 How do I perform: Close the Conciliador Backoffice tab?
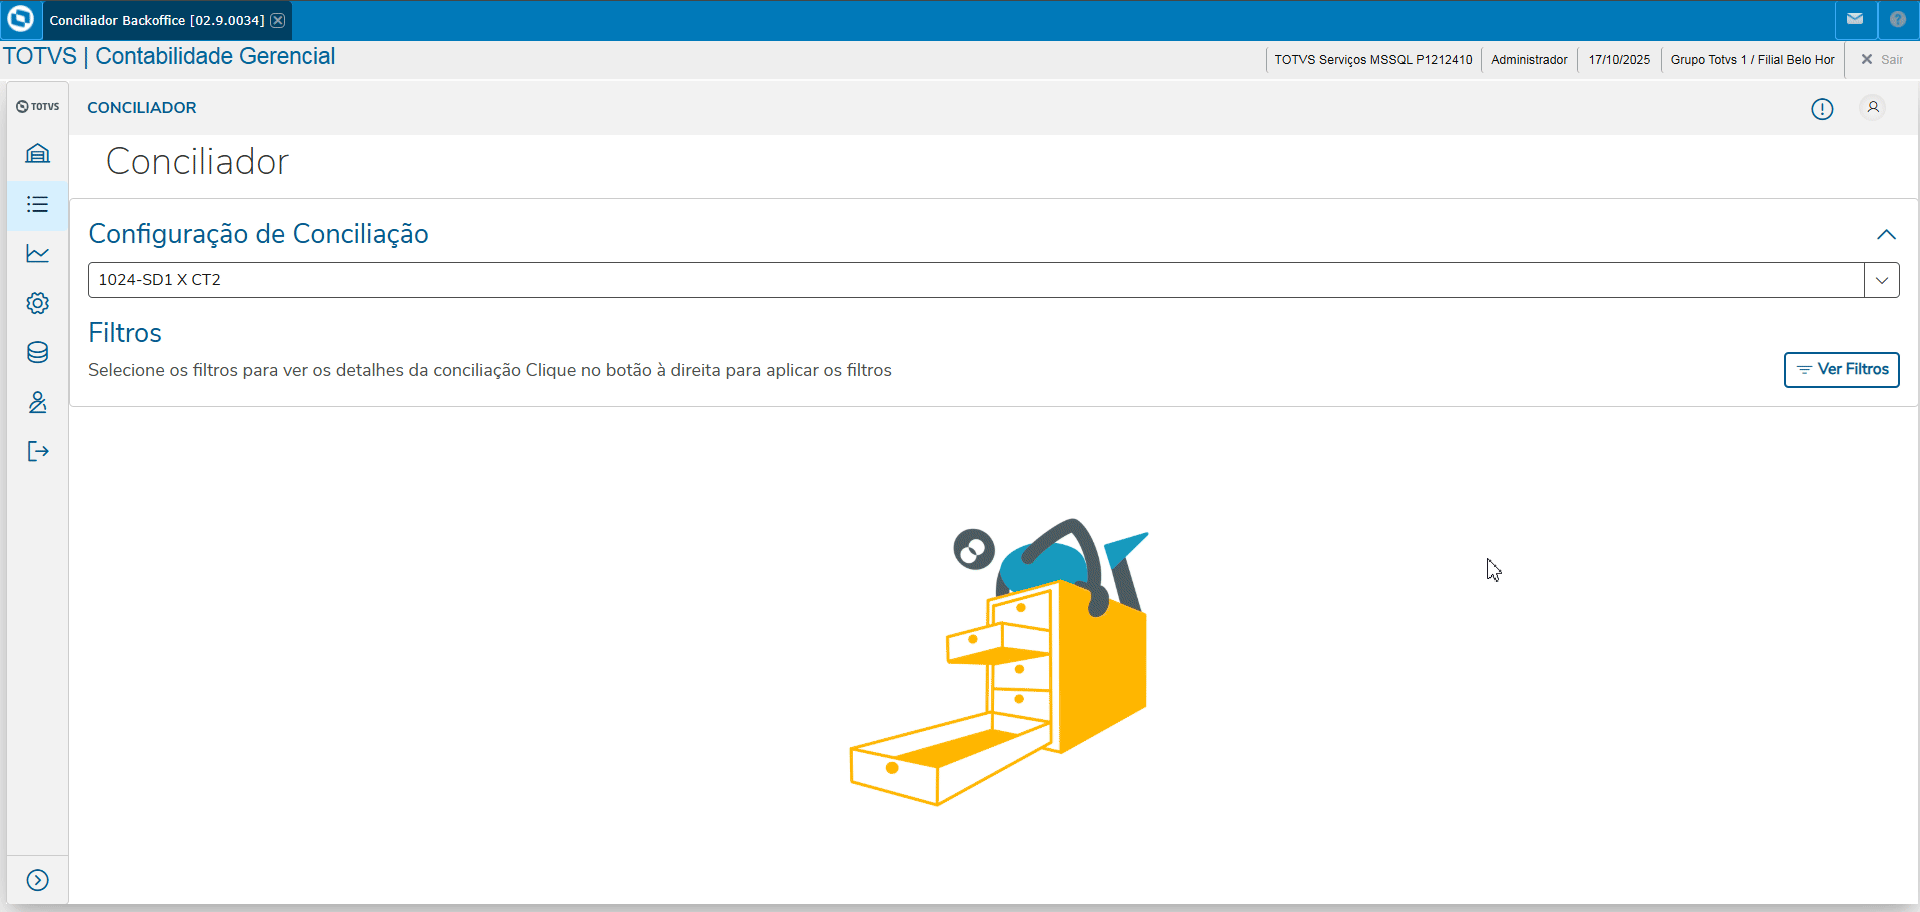pyautogui.click(x=278, y=20)
